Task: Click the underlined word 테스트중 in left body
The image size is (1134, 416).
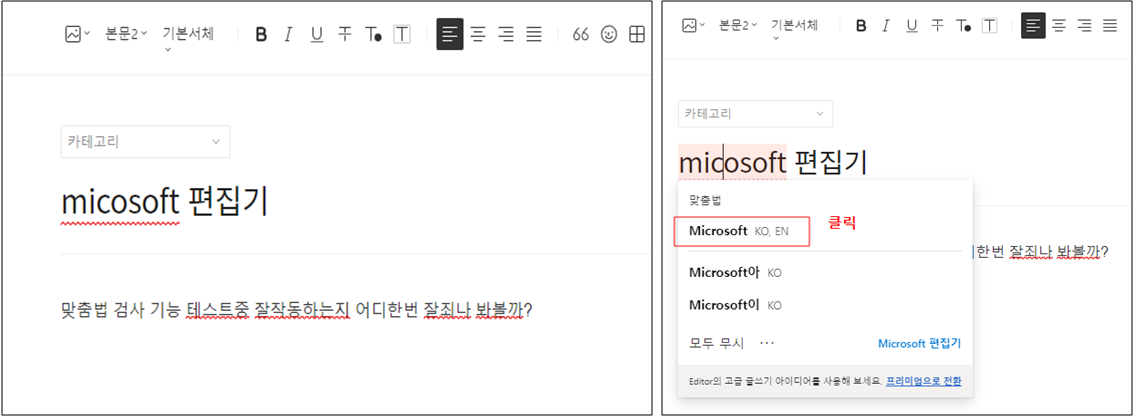Action: [218, 310]
